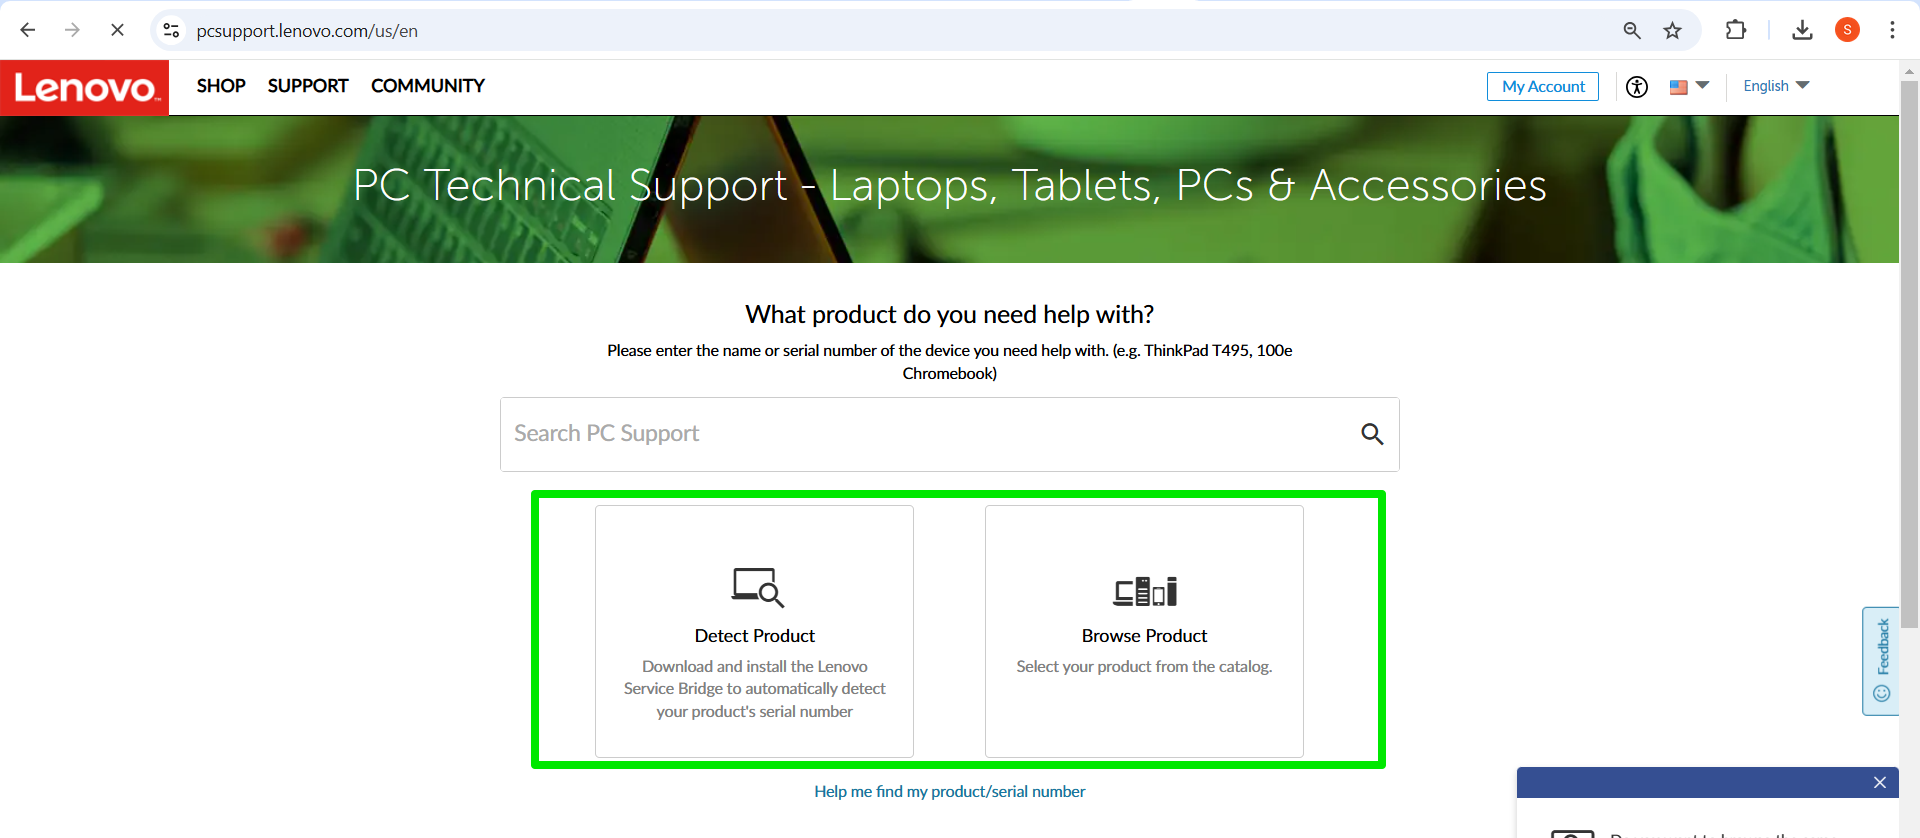Click the Lenovo logo
The width and height of the screenshot is (1920, 838).
[85, 87]
